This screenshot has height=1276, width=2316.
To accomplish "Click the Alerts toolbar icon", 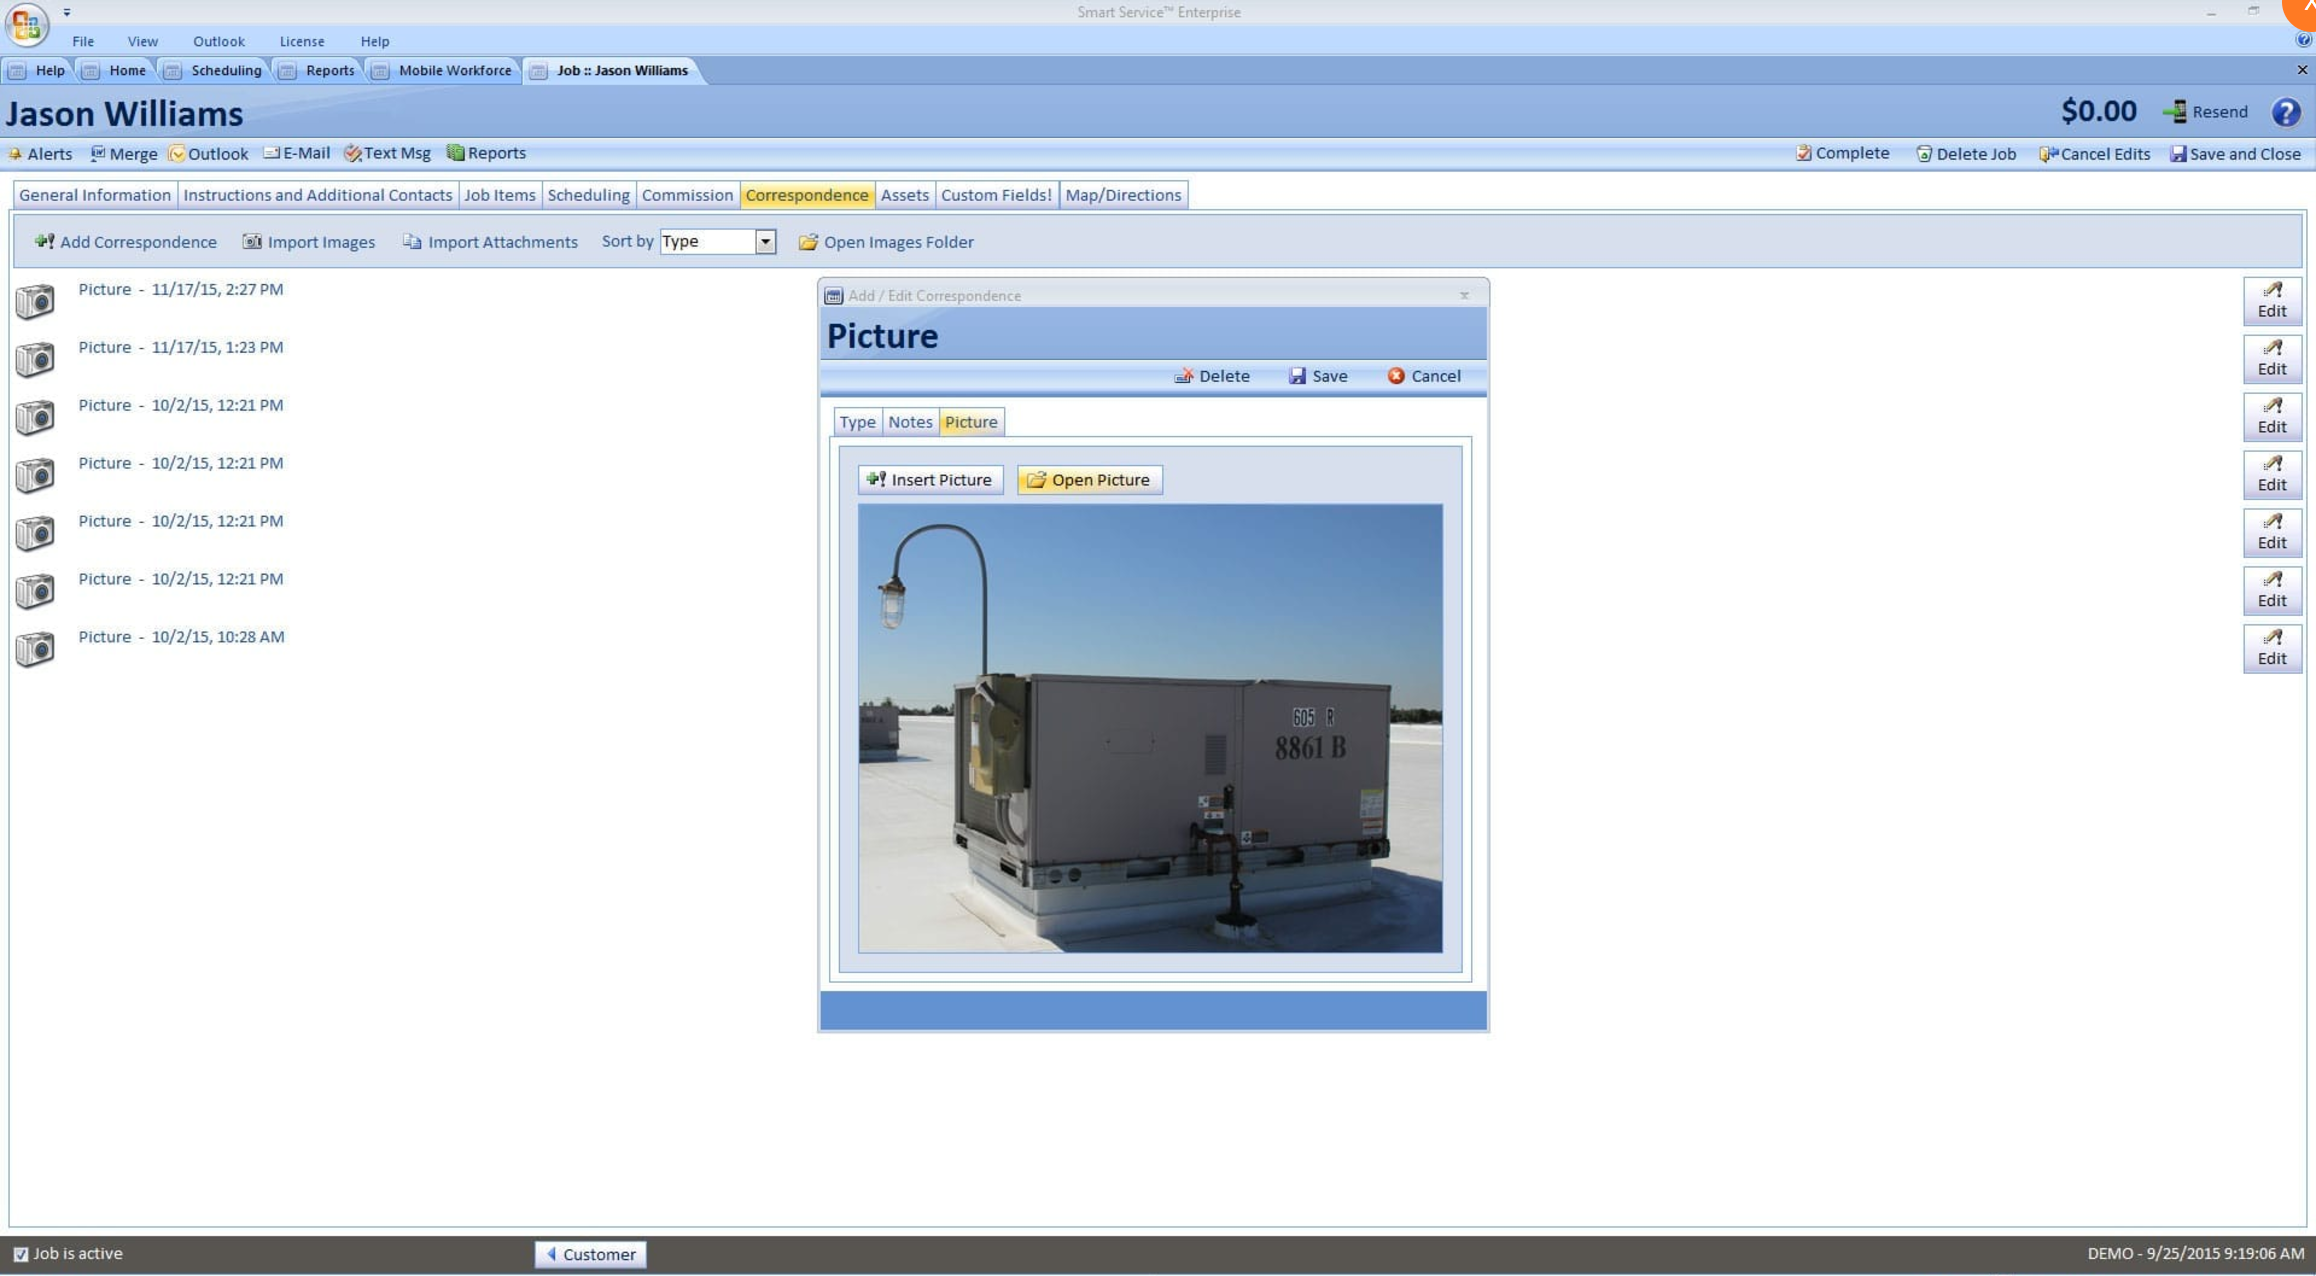I will pyautogui.click(x=15, y=154).
